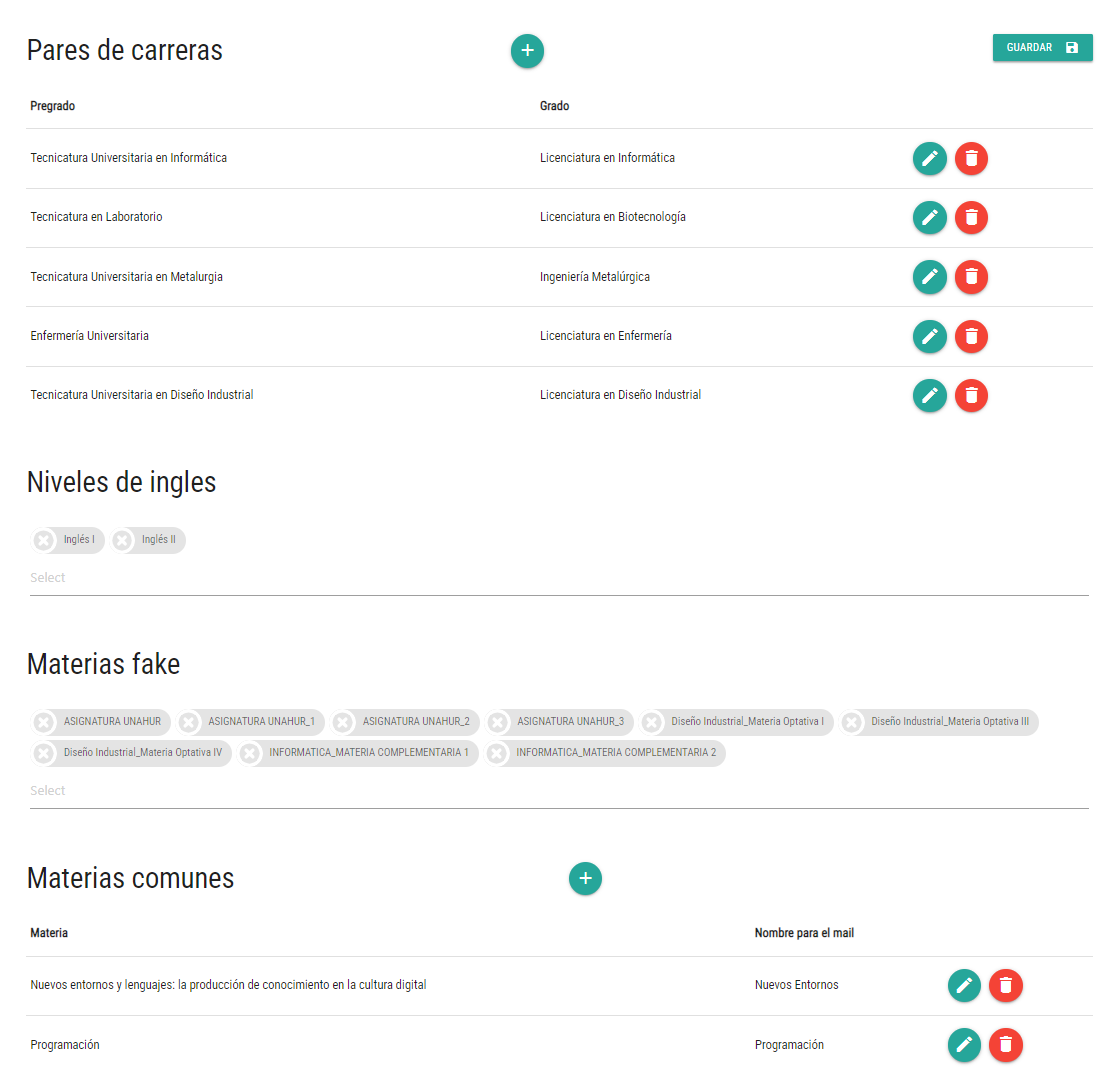
Task: Select the Licenciatura en Biotecnología entry
Action: 612,217
